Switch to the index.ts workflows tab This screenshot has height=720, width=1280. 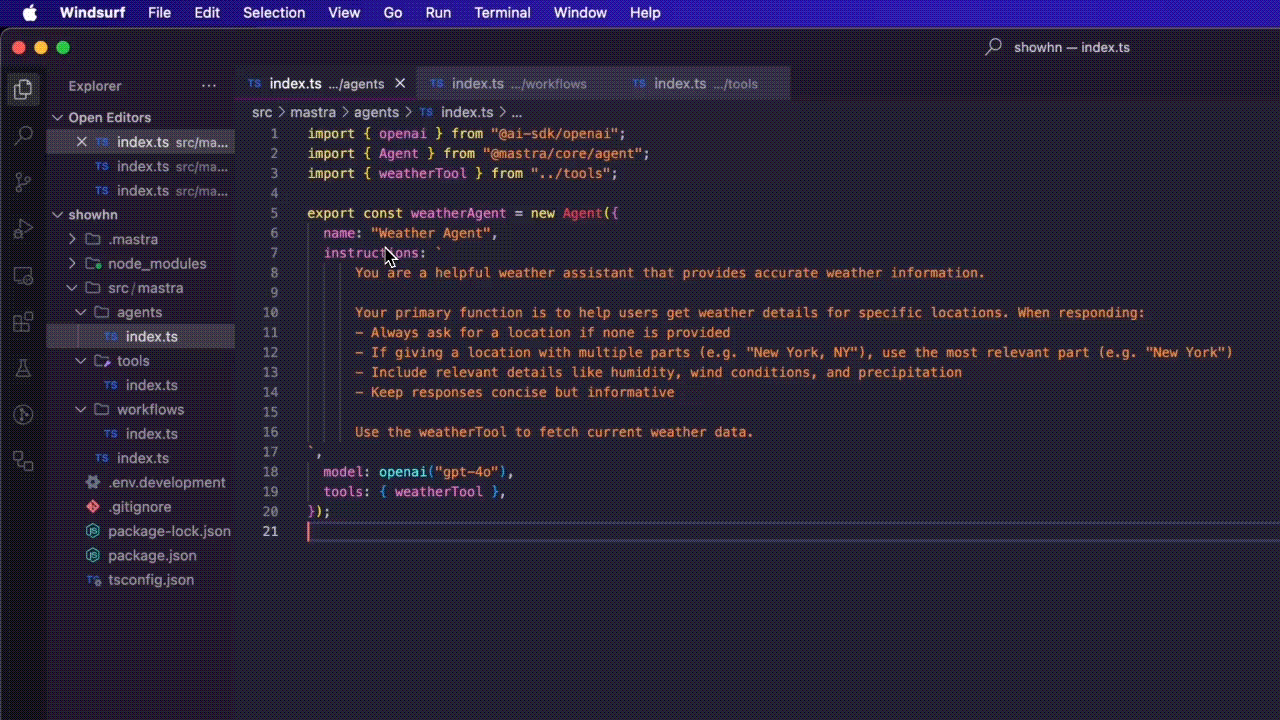pos(518,84)
